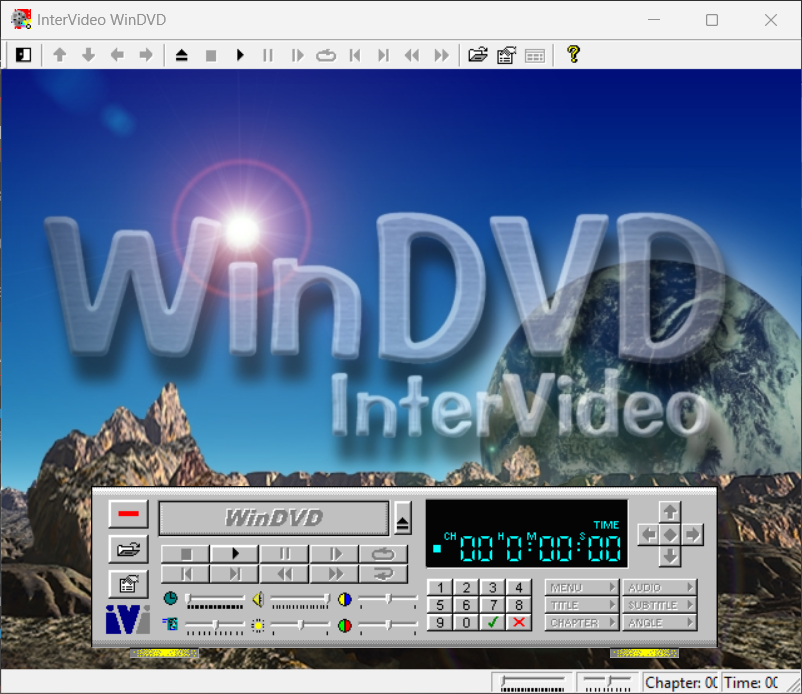Image resolution: width=802 pixels, height=694 pixels.
Task: Open the ANGLE dropdown
Action: [659, 622]
